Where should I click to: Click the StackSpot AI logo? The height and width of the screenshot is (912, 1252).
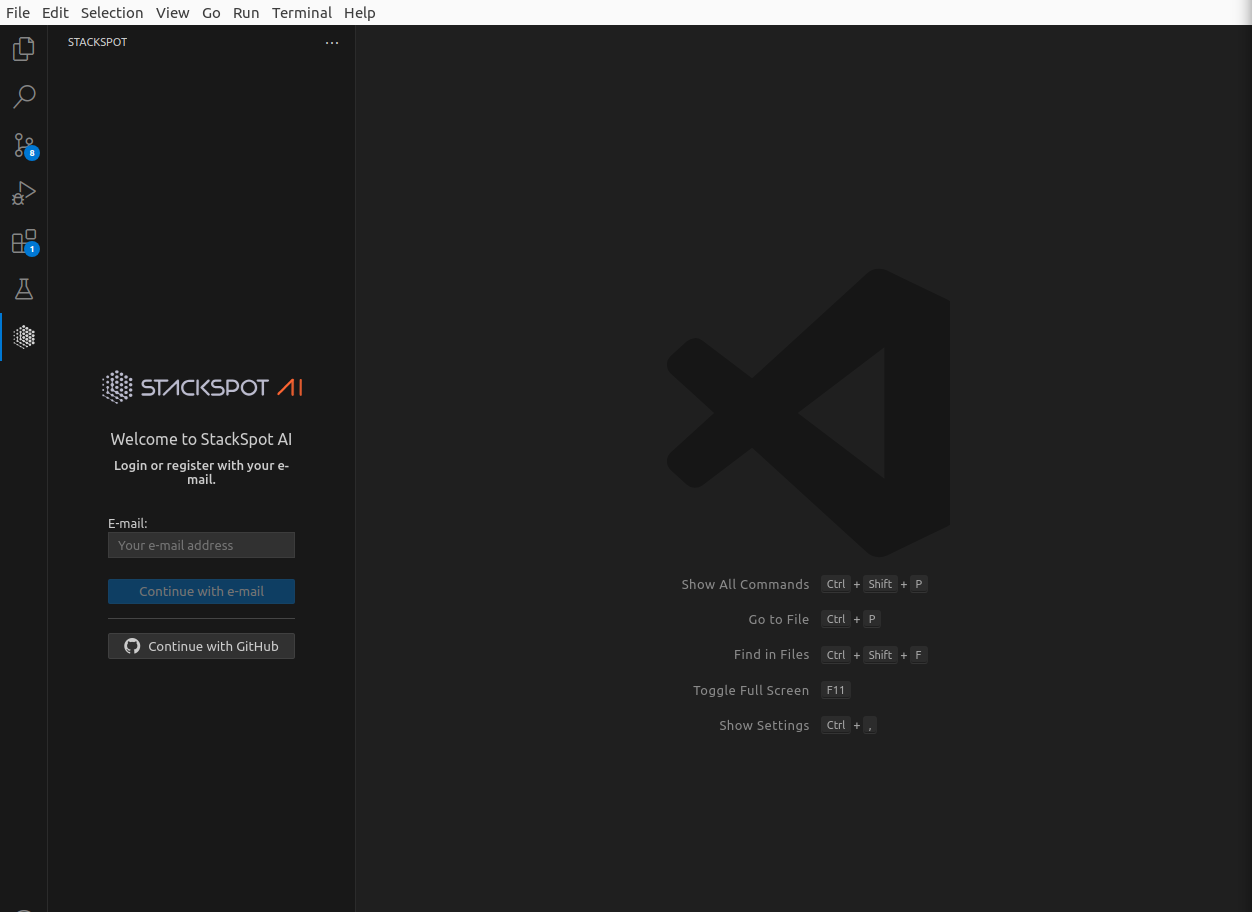pos(202,387)
